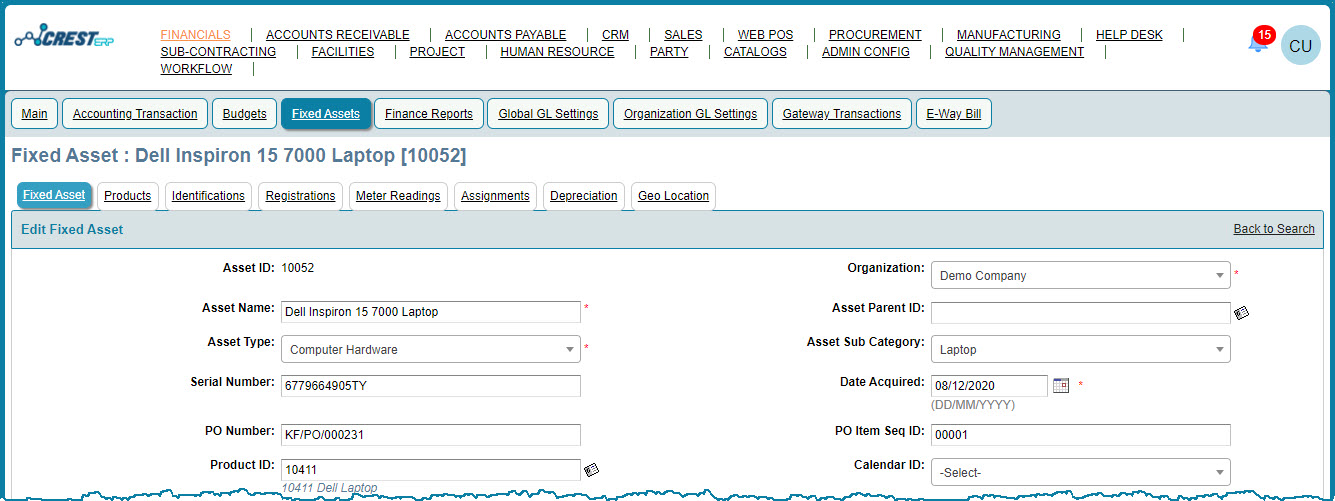Image resolution: width=1335 pixels, height=501 pixels.
Task: Open the Date Acquired calendar picker
Action: (x=1061, y=385)
